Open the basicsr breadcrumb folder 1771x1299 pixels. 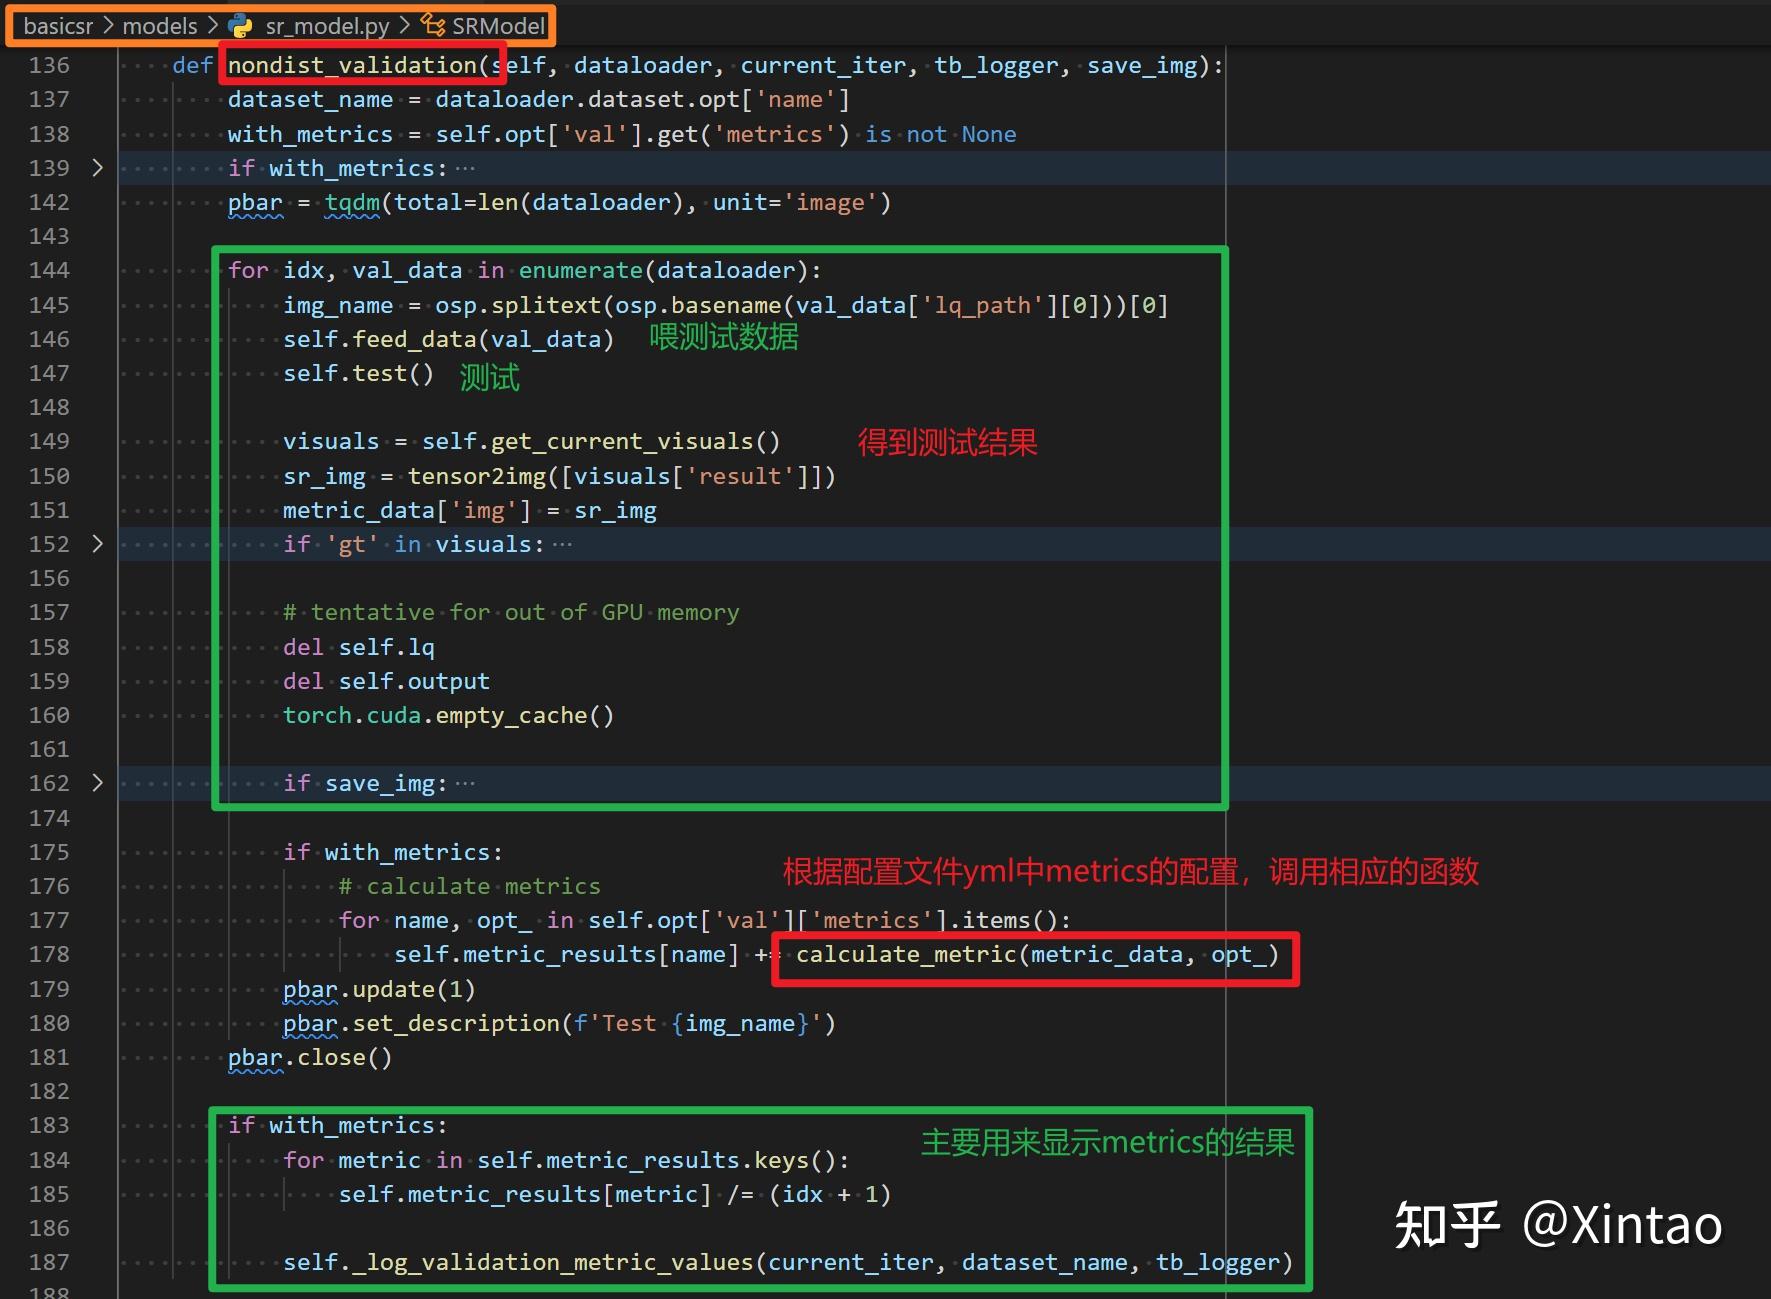pyautogui.click(x=57, y=26)
